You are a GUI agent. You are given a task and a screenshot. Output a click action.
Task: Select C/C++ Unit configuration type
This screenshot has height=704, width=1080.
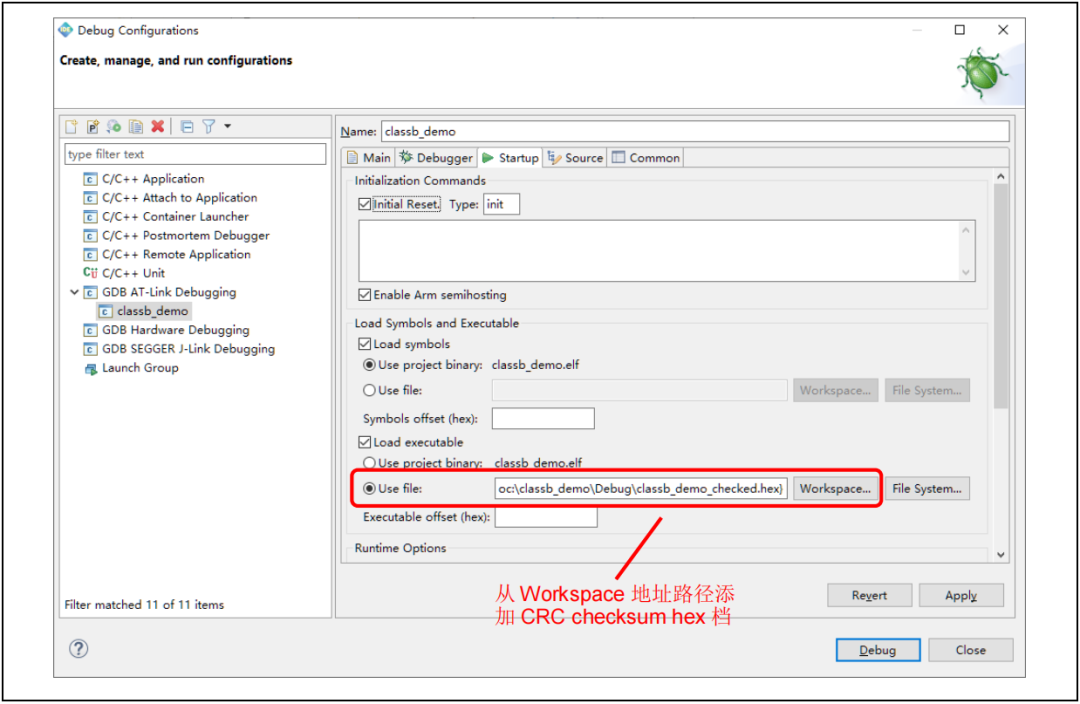pos(124,273)
